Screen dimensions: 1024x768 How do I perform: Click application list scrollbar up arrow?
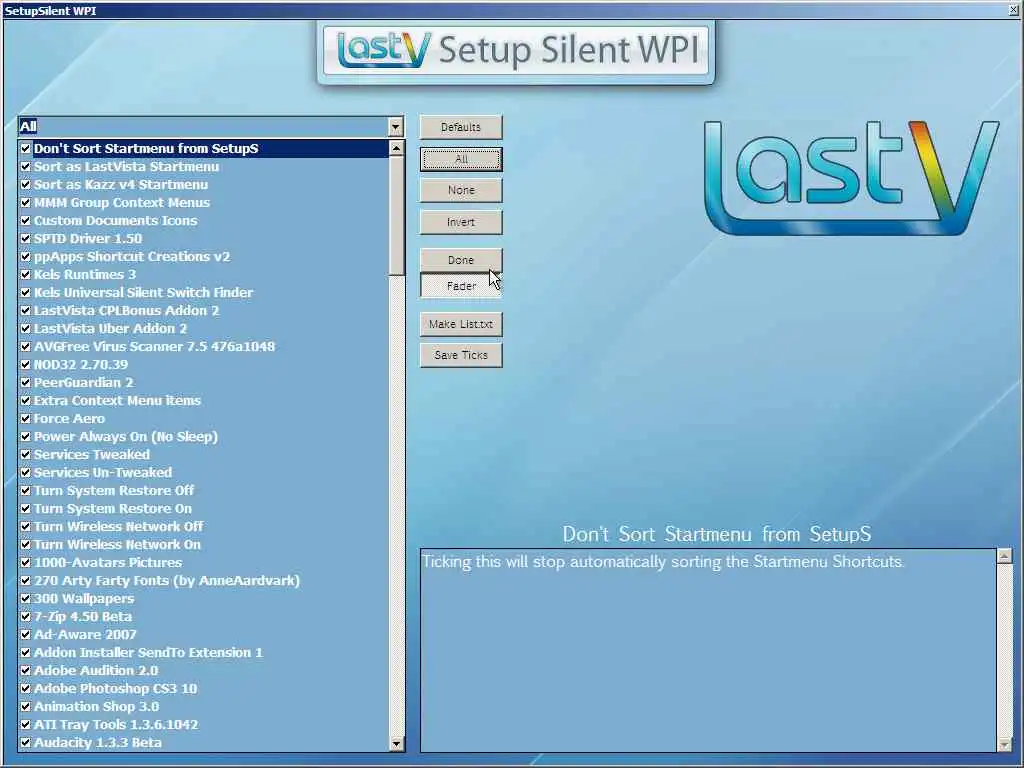point(396,149)
